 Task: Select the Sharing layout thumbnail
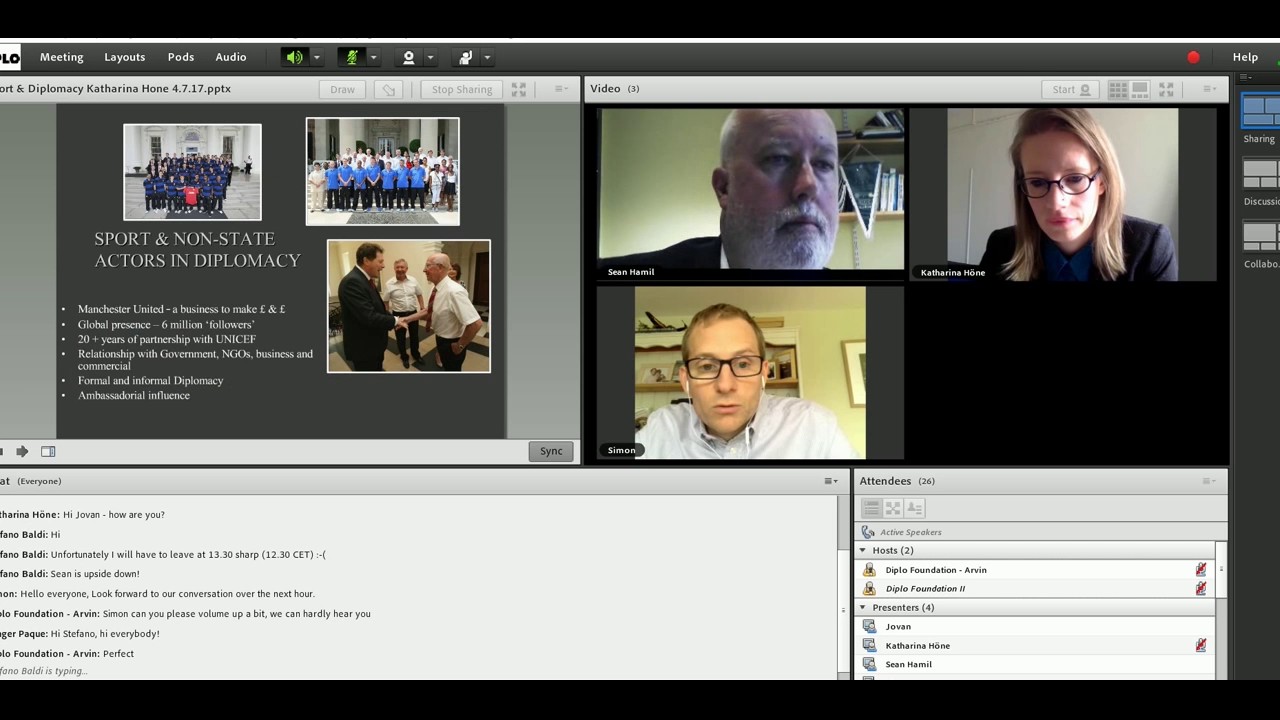1261,110
